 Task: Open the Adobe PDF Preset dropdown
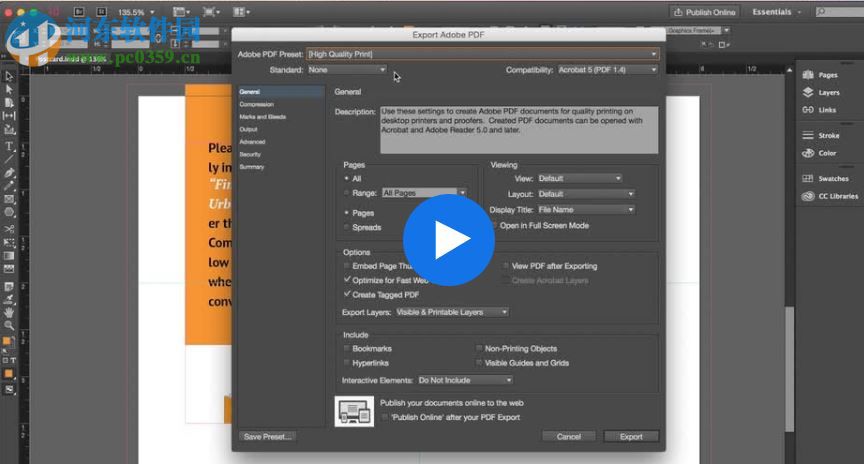(482, 54)
